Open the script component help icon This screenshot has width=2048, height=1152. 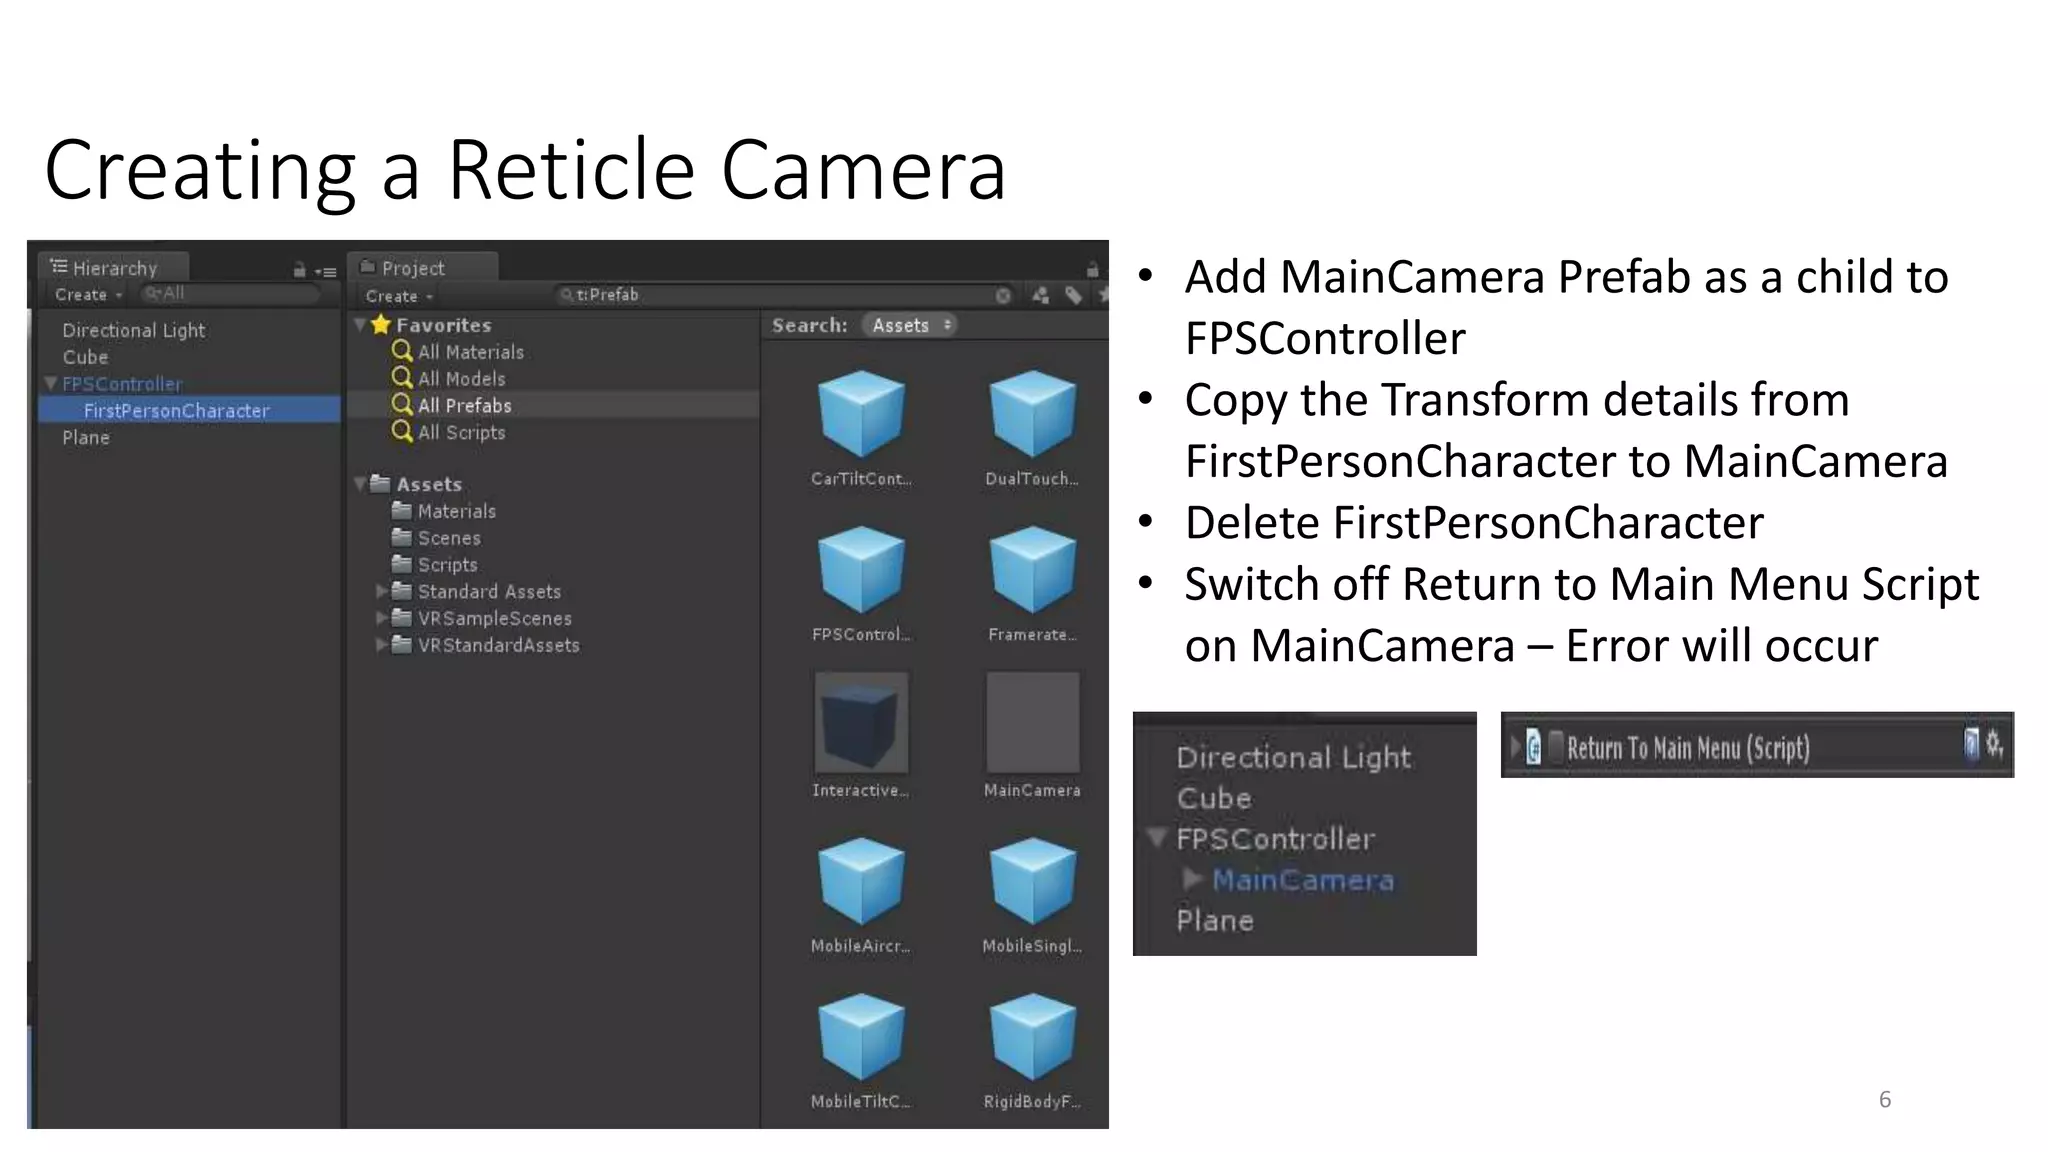(1971, 743)
